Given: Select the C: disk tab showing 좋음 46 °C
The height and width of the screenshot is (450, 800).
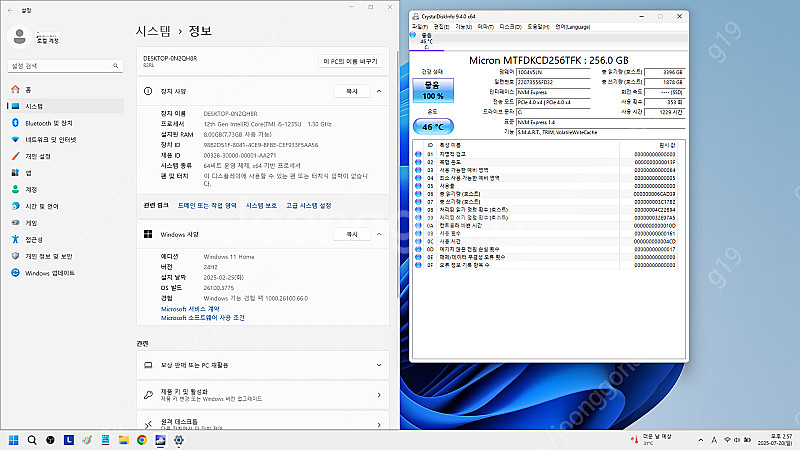Looking at the screenshot, I should click(427, 41).
